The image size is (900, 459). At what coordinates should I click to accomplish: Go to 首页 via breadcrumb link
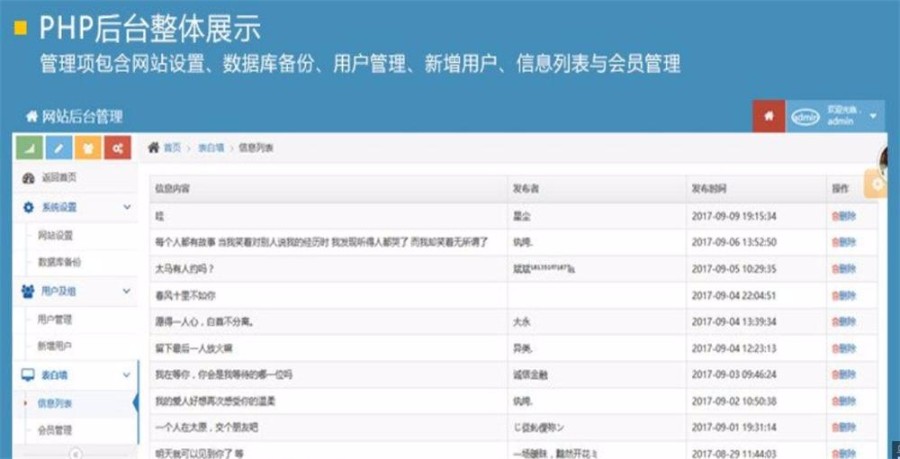click(x=172, y=147)
